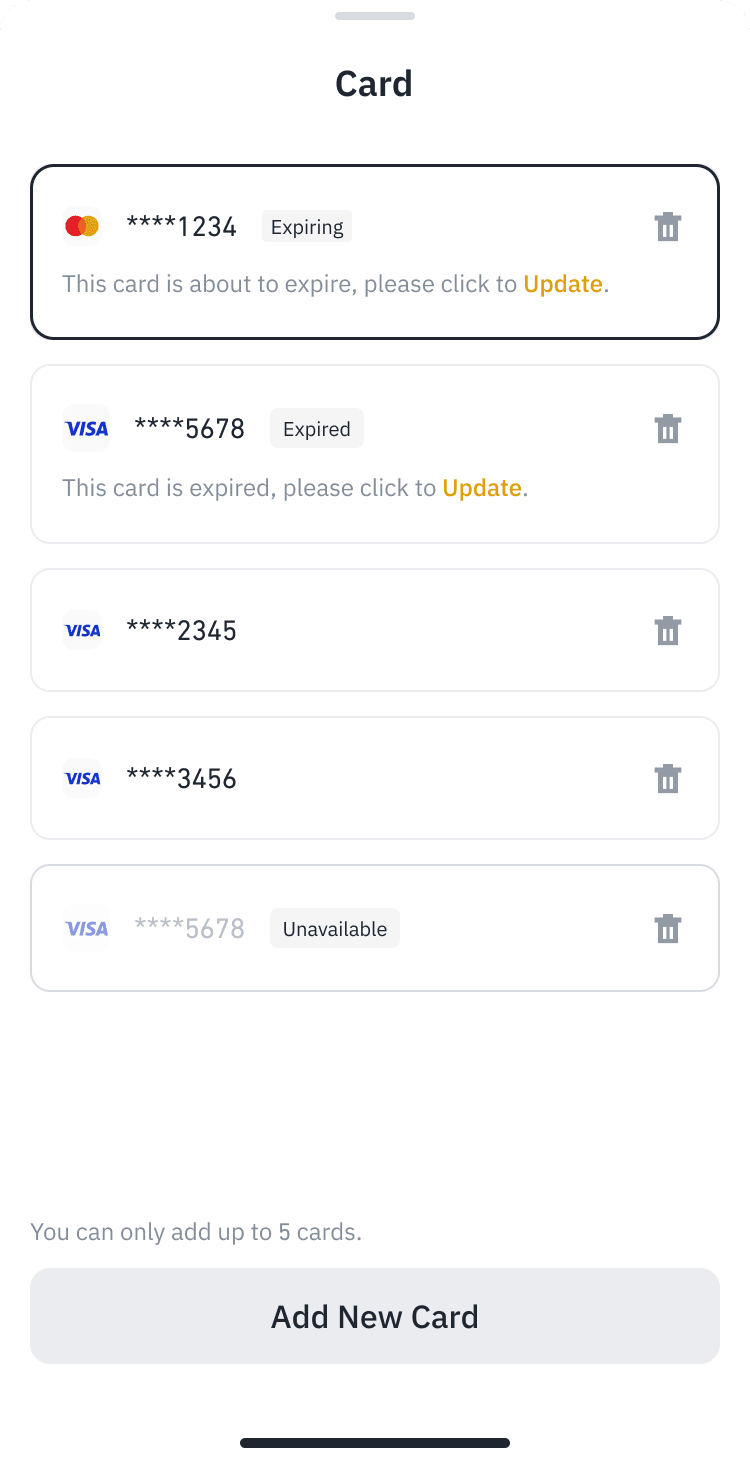Viewport: 750px width, 1464px height.
Task: Click the Mastercard logo
Action: click(x=82, y=227)
